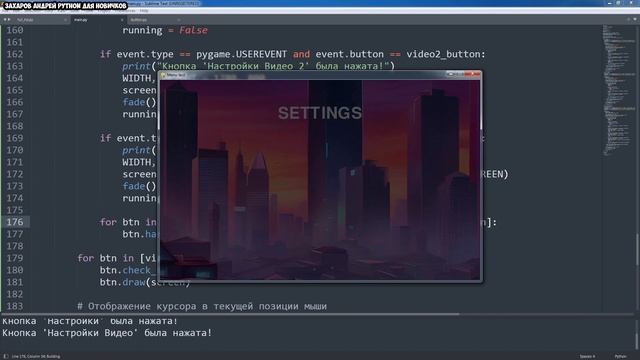
Task: Click 'btn.check' on line 180
Action: point(125,270)
